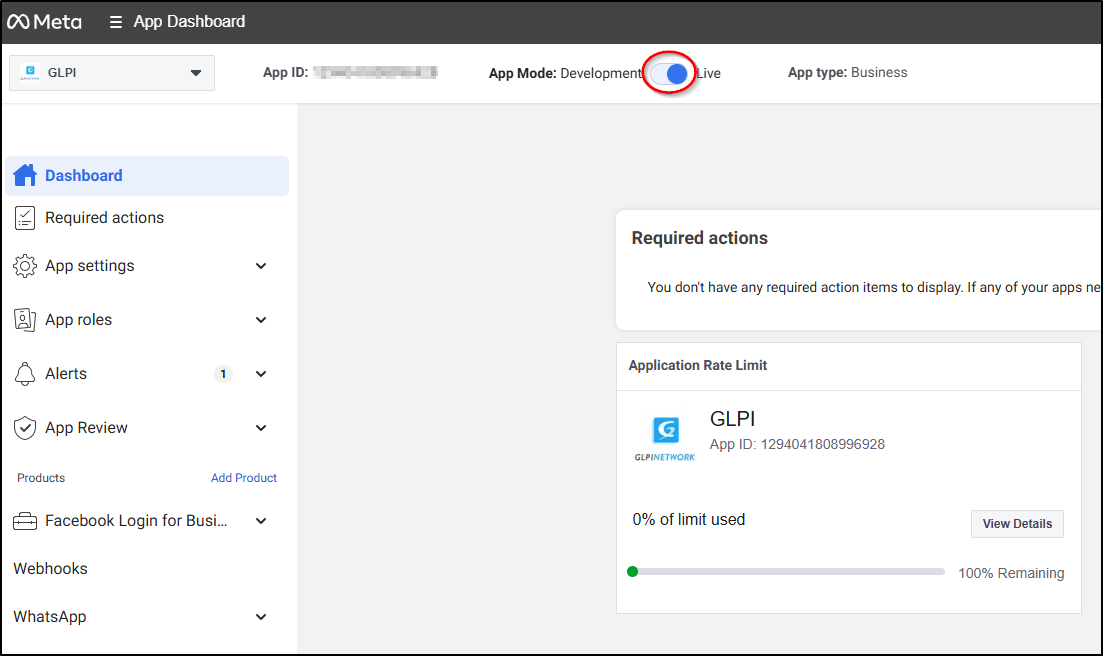Click the Required actions checklist icon
The image size is (1103, 656).
tap(25, 218)
